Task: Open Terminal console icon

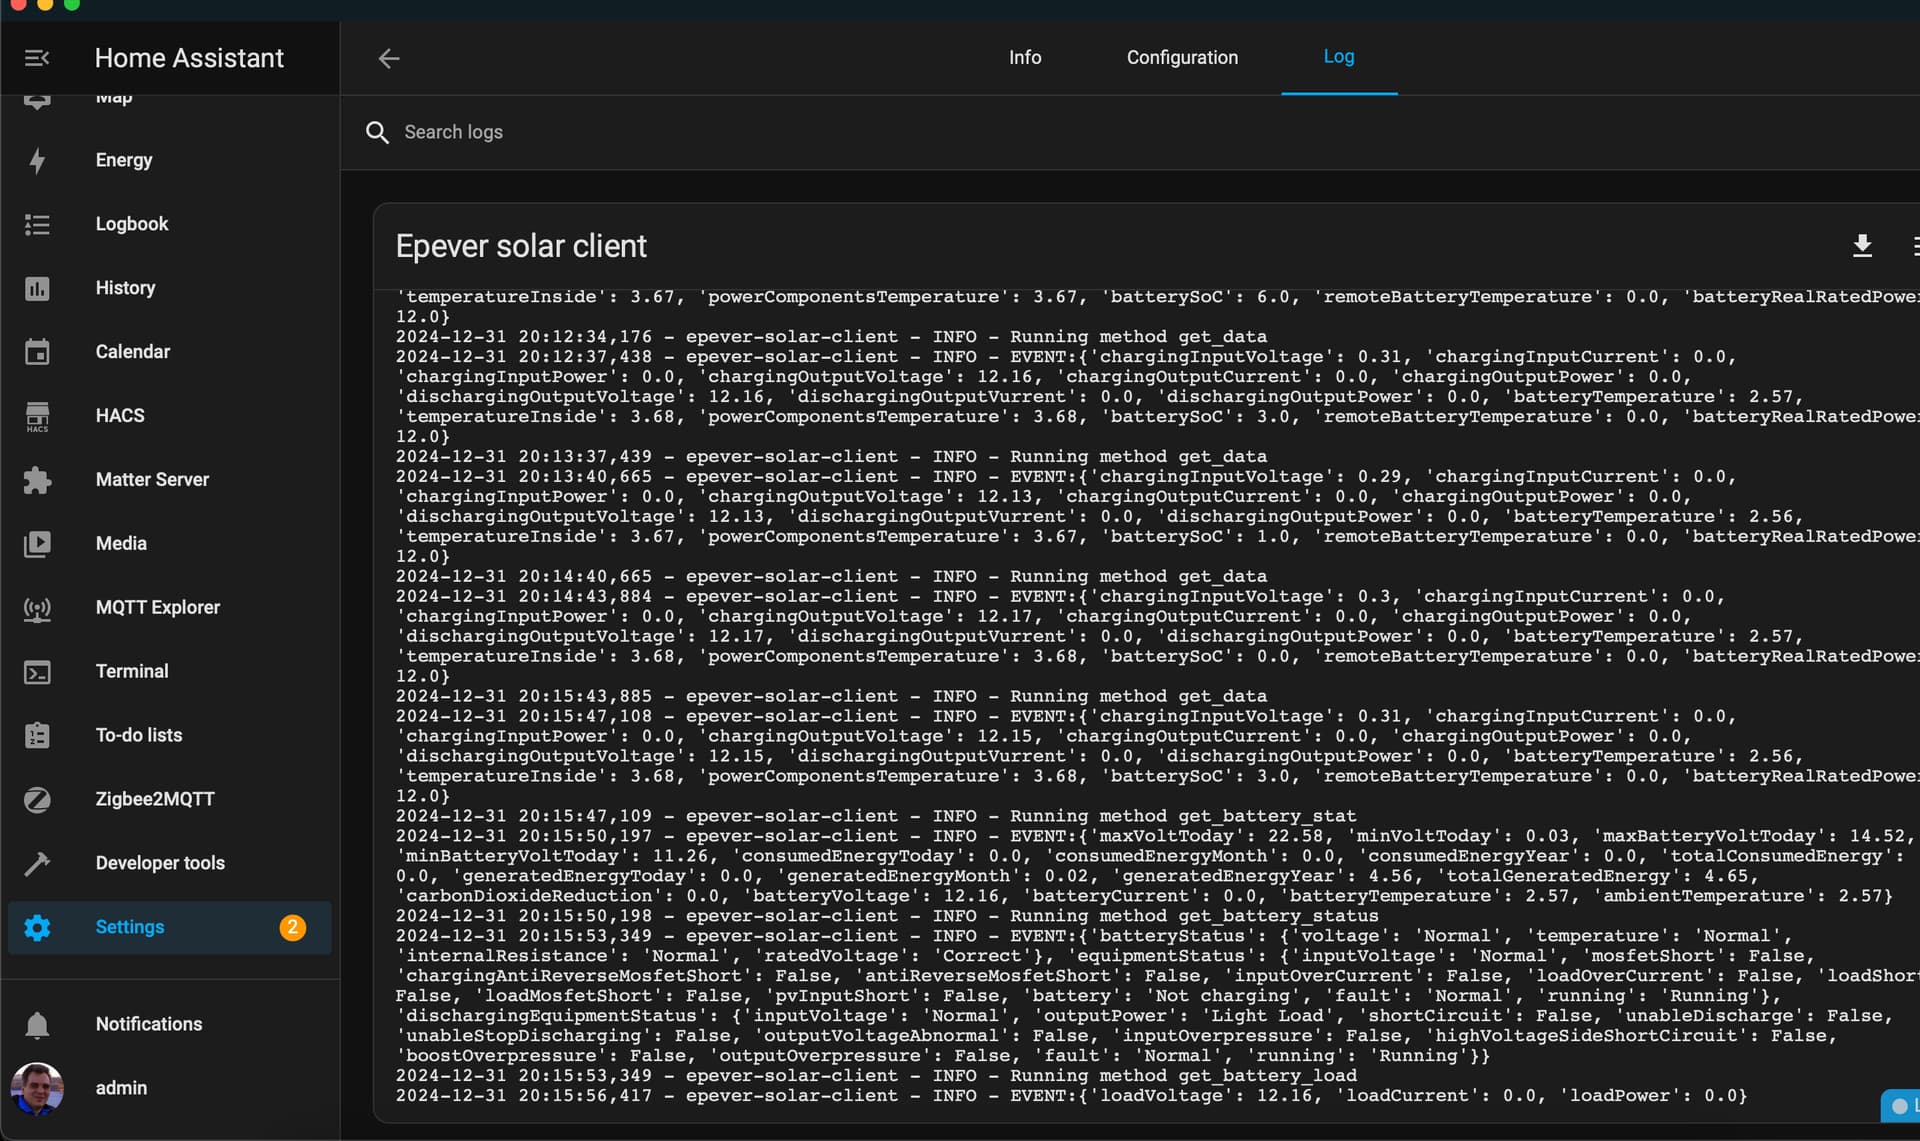Action: (x=37, y=672)
